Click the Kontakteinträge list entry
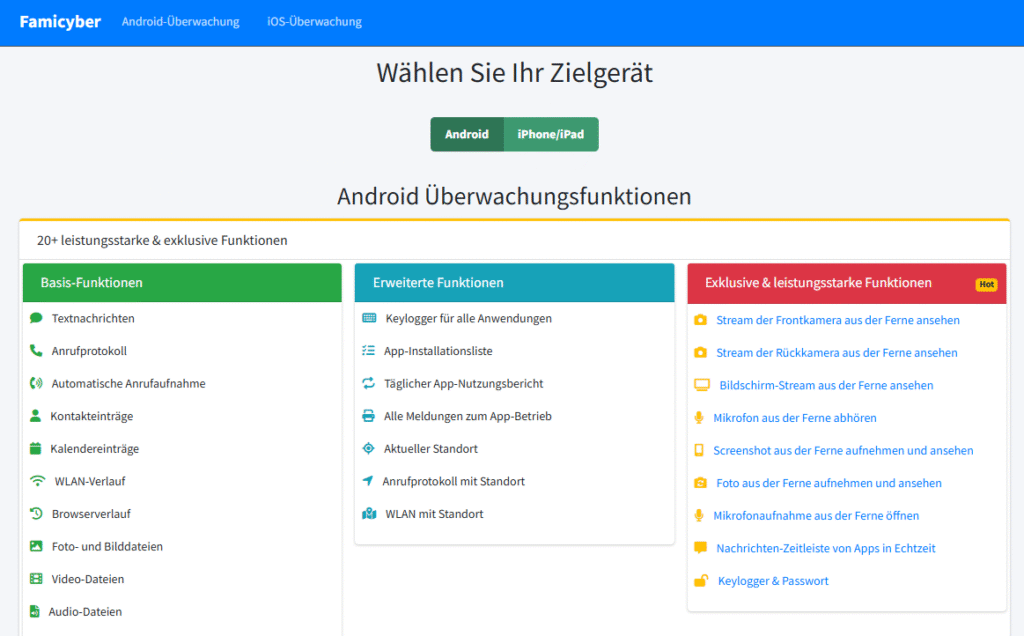1024x636 pixels. click(x=91, y=416)
